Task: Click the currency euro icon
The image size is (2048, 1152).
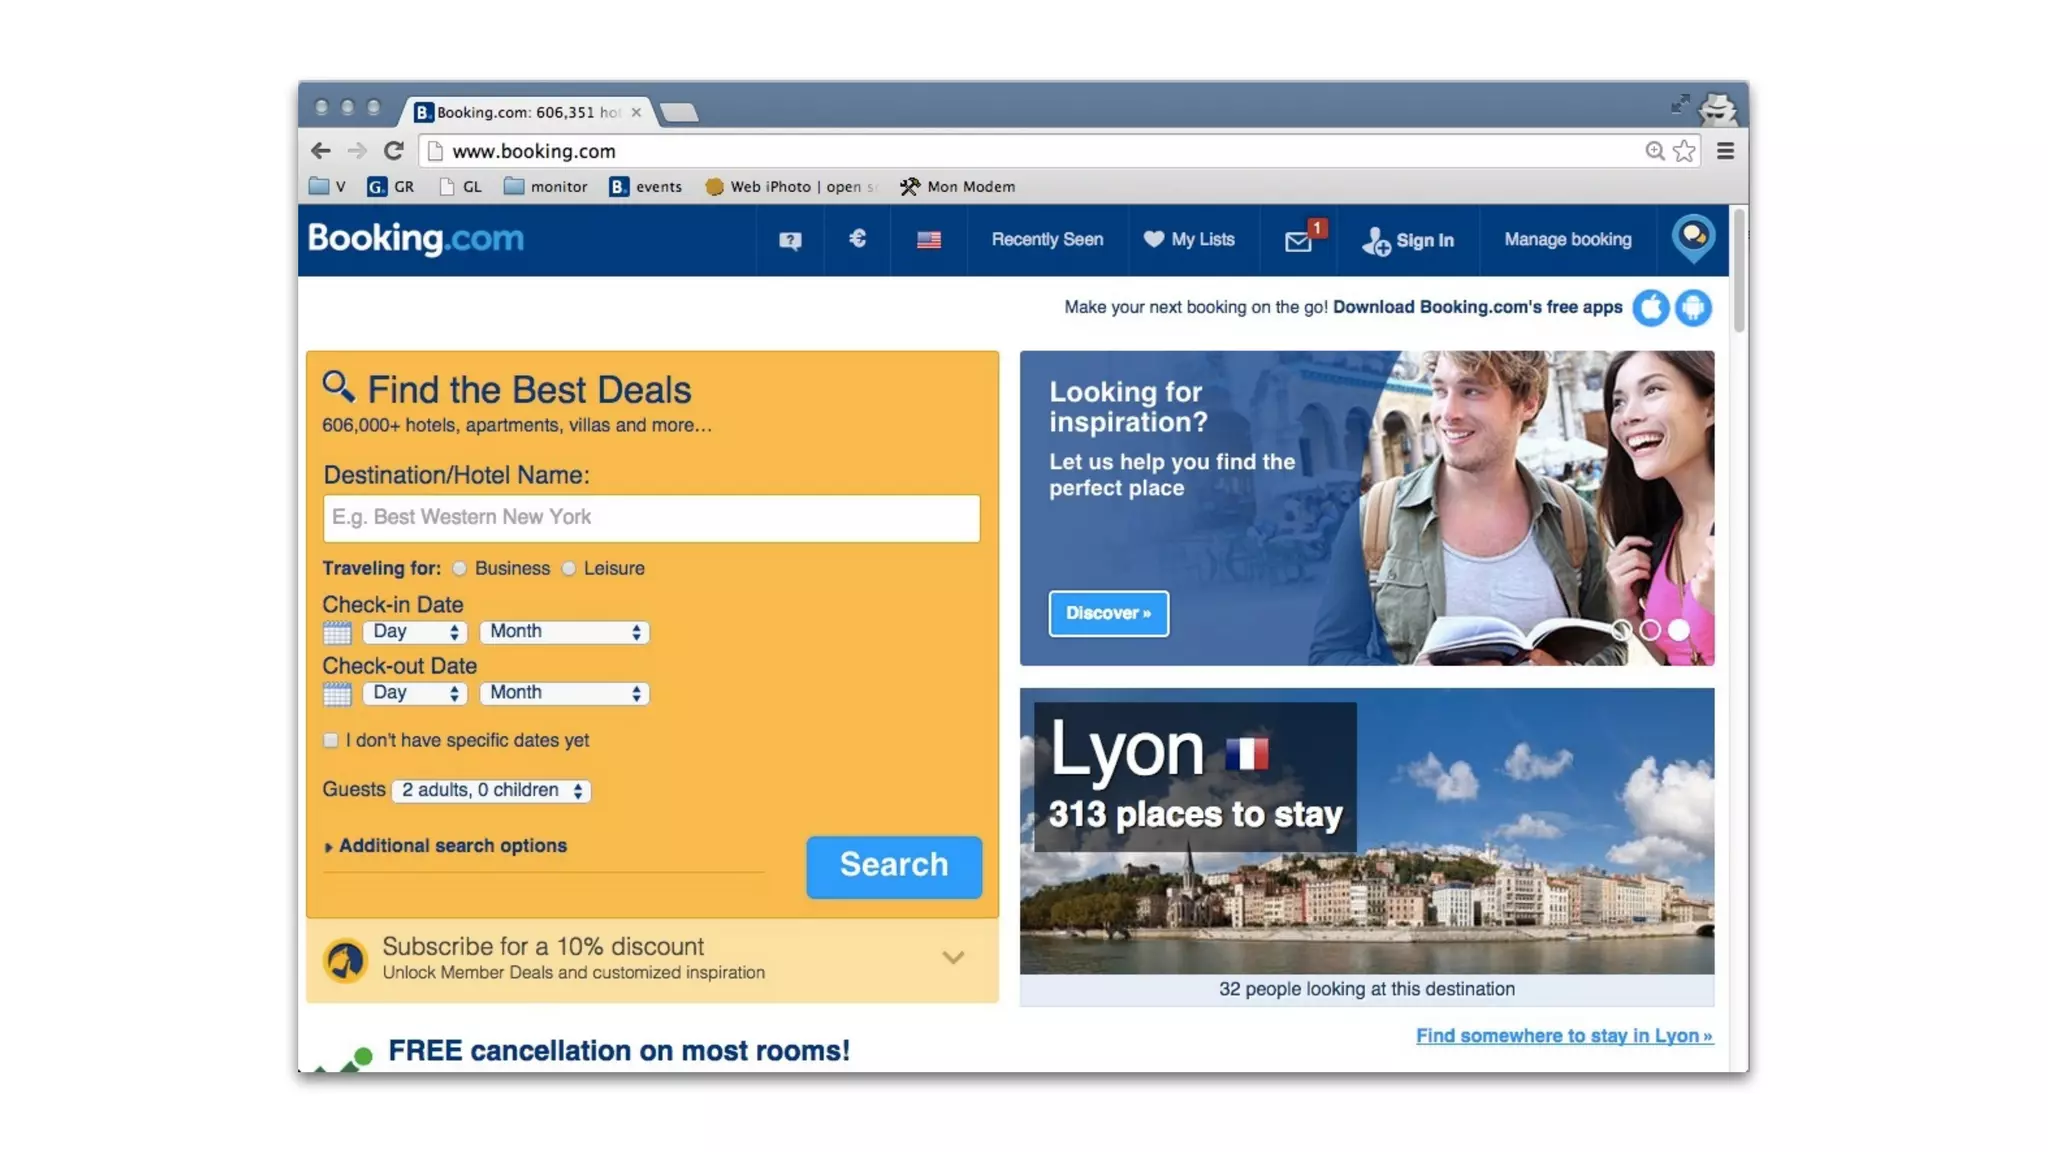Action: coord(857,239)
